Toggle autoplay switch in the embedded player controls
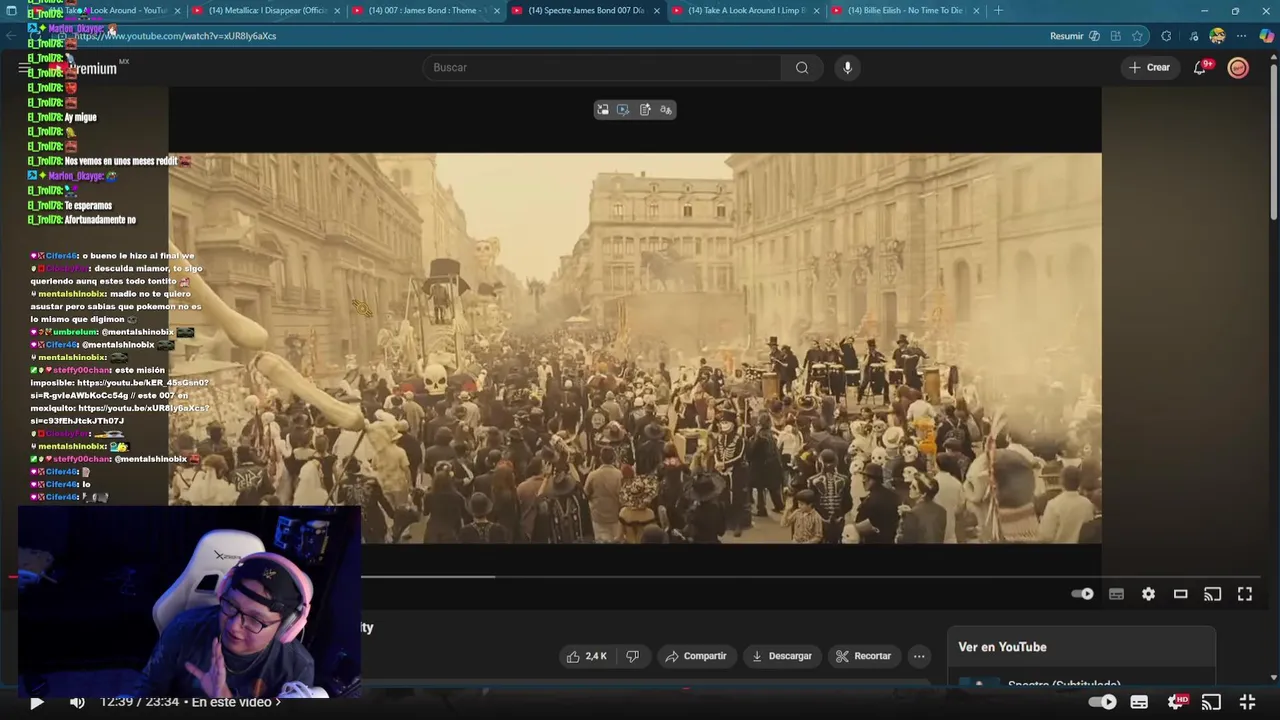Viewport: 1280px width, 720px height. pos(1083,594)
